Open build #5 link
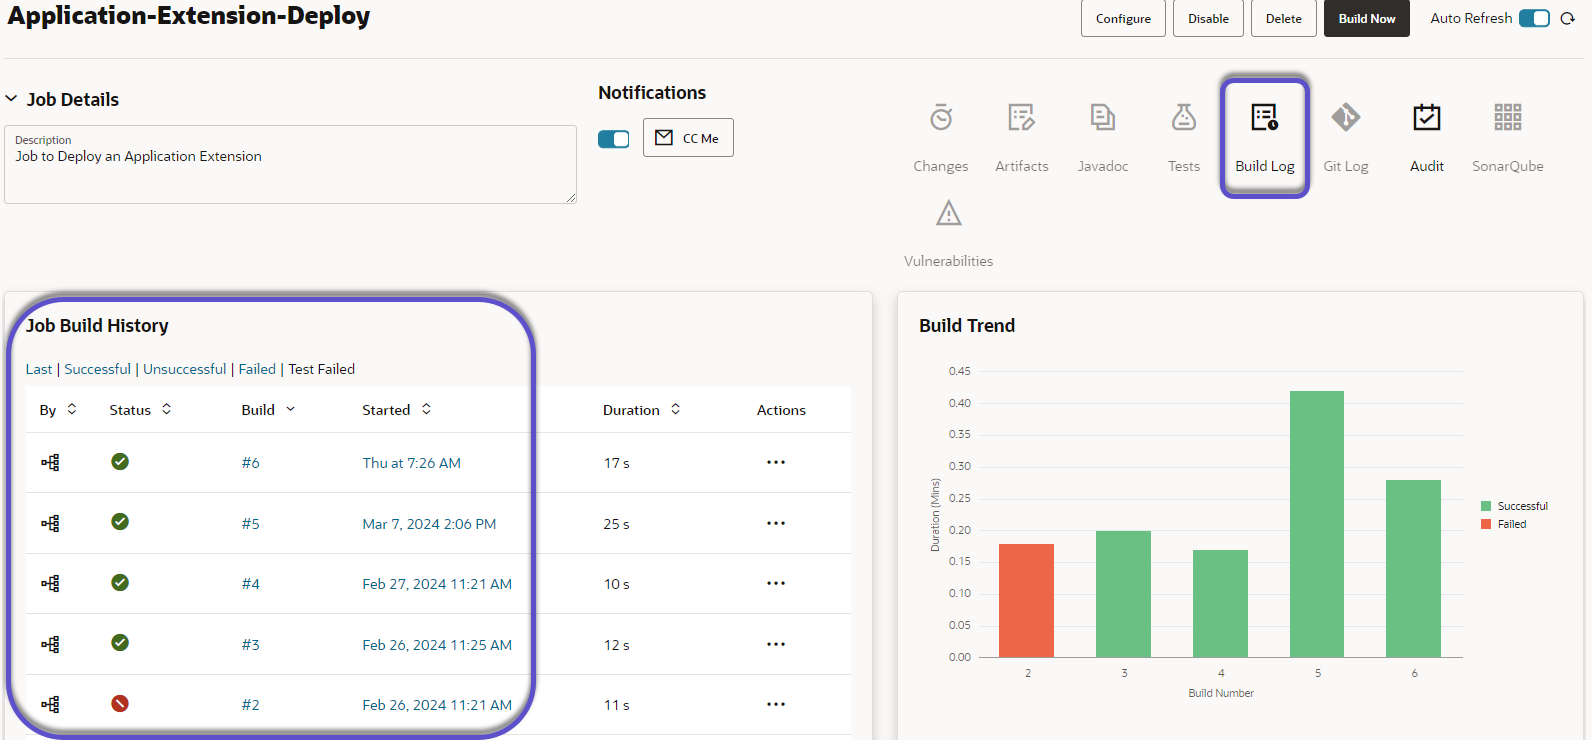Image resolution: width=1592 pixels, height=740 pixels. pyautogui.click(x=250, y=524)
